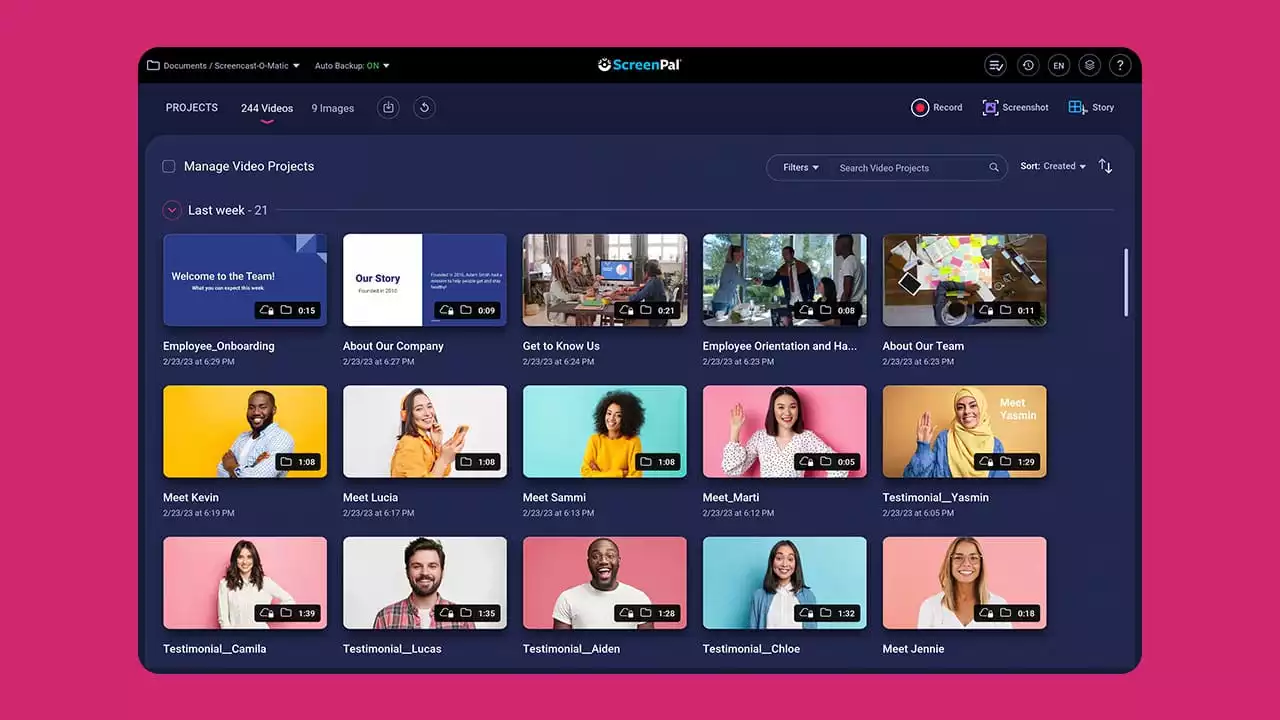Click the 1:29 duration label on Testimonial_Yasmin

[1027, 462]
